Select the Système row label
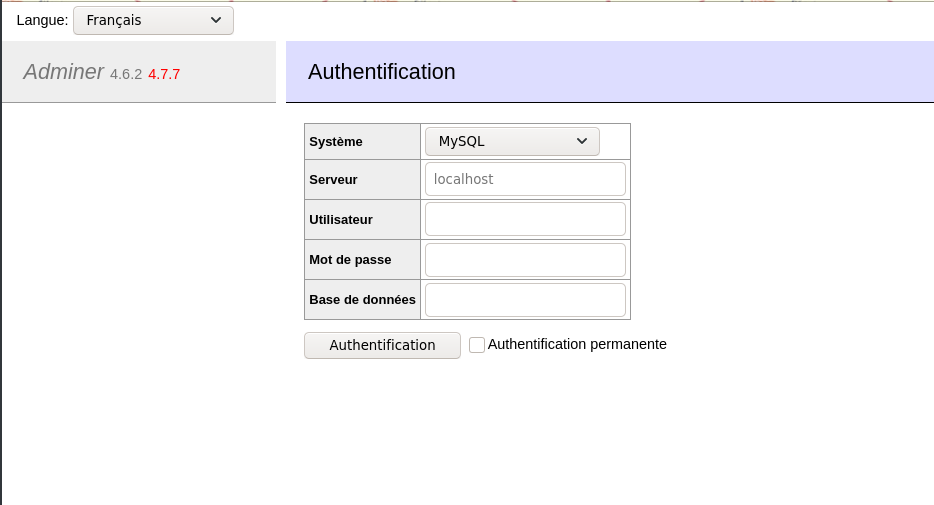Screen dimensions: 934x505 pyautogui.click(x=336, y=142)
